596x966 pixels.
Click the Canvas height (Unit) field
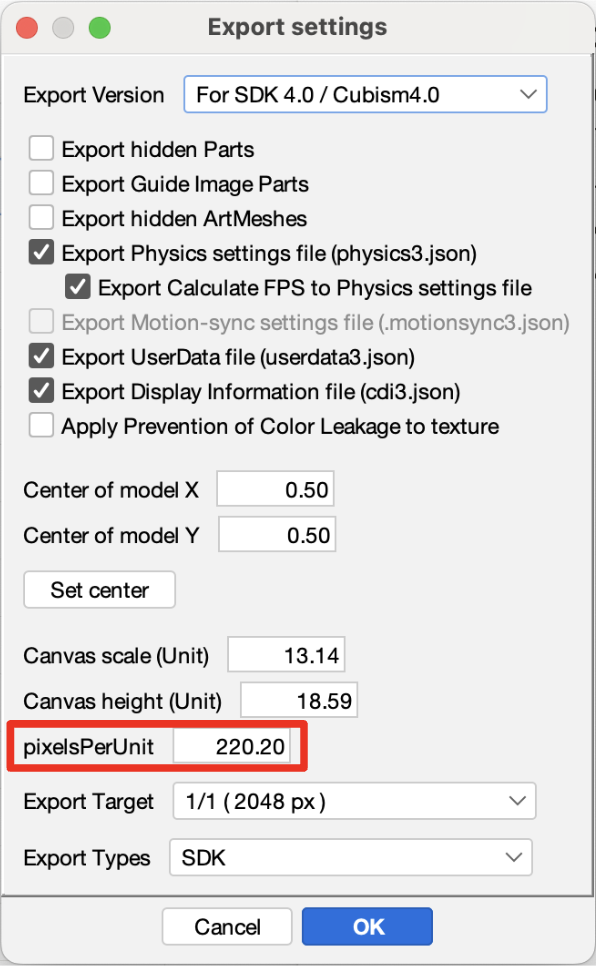[x=299, y=700]
